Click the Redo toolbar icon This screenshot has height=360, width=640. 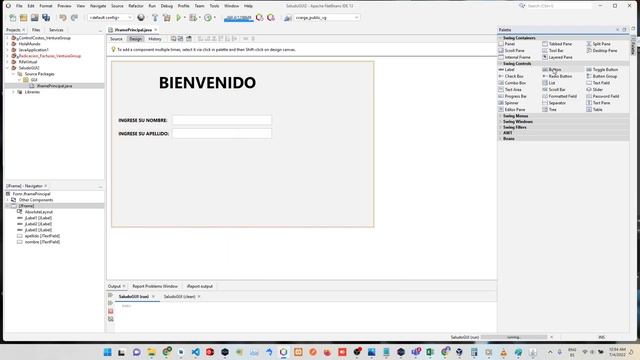pos(74,18)
